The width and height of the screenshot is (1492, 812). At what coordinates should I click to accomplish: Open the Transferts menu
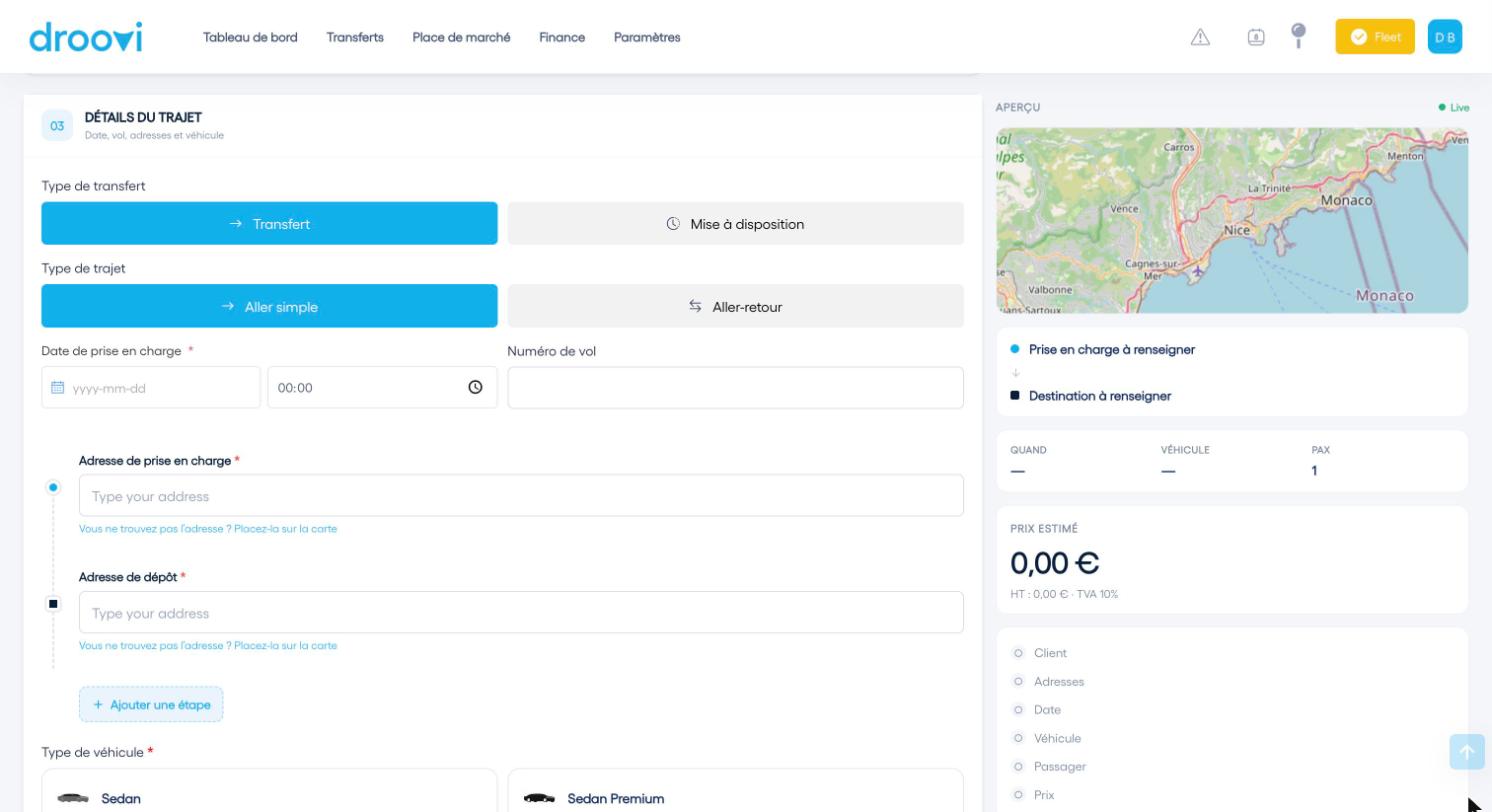(355, 37)
